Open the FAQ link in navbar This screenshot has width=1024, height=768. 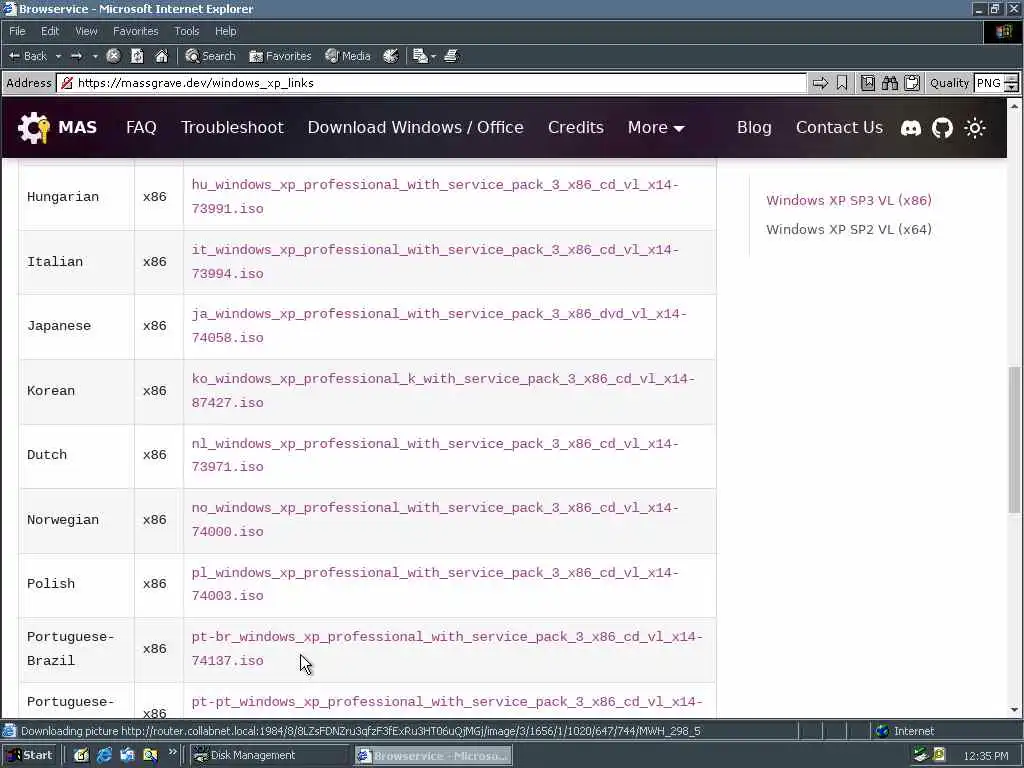click(x=141, y=127)
